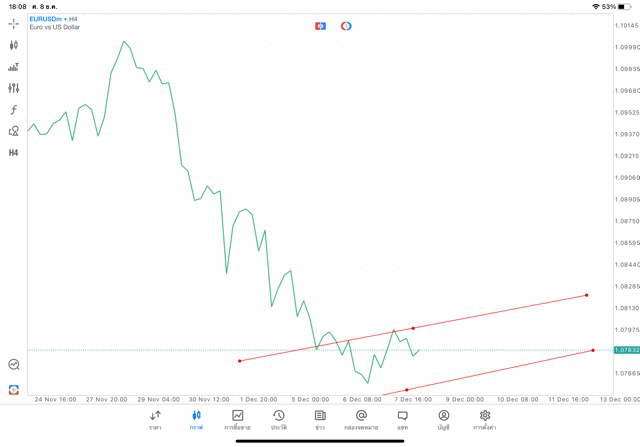The image size is (640, 447).
Task: Open the EURUSDm symbol selector
Action: [48, 19]
